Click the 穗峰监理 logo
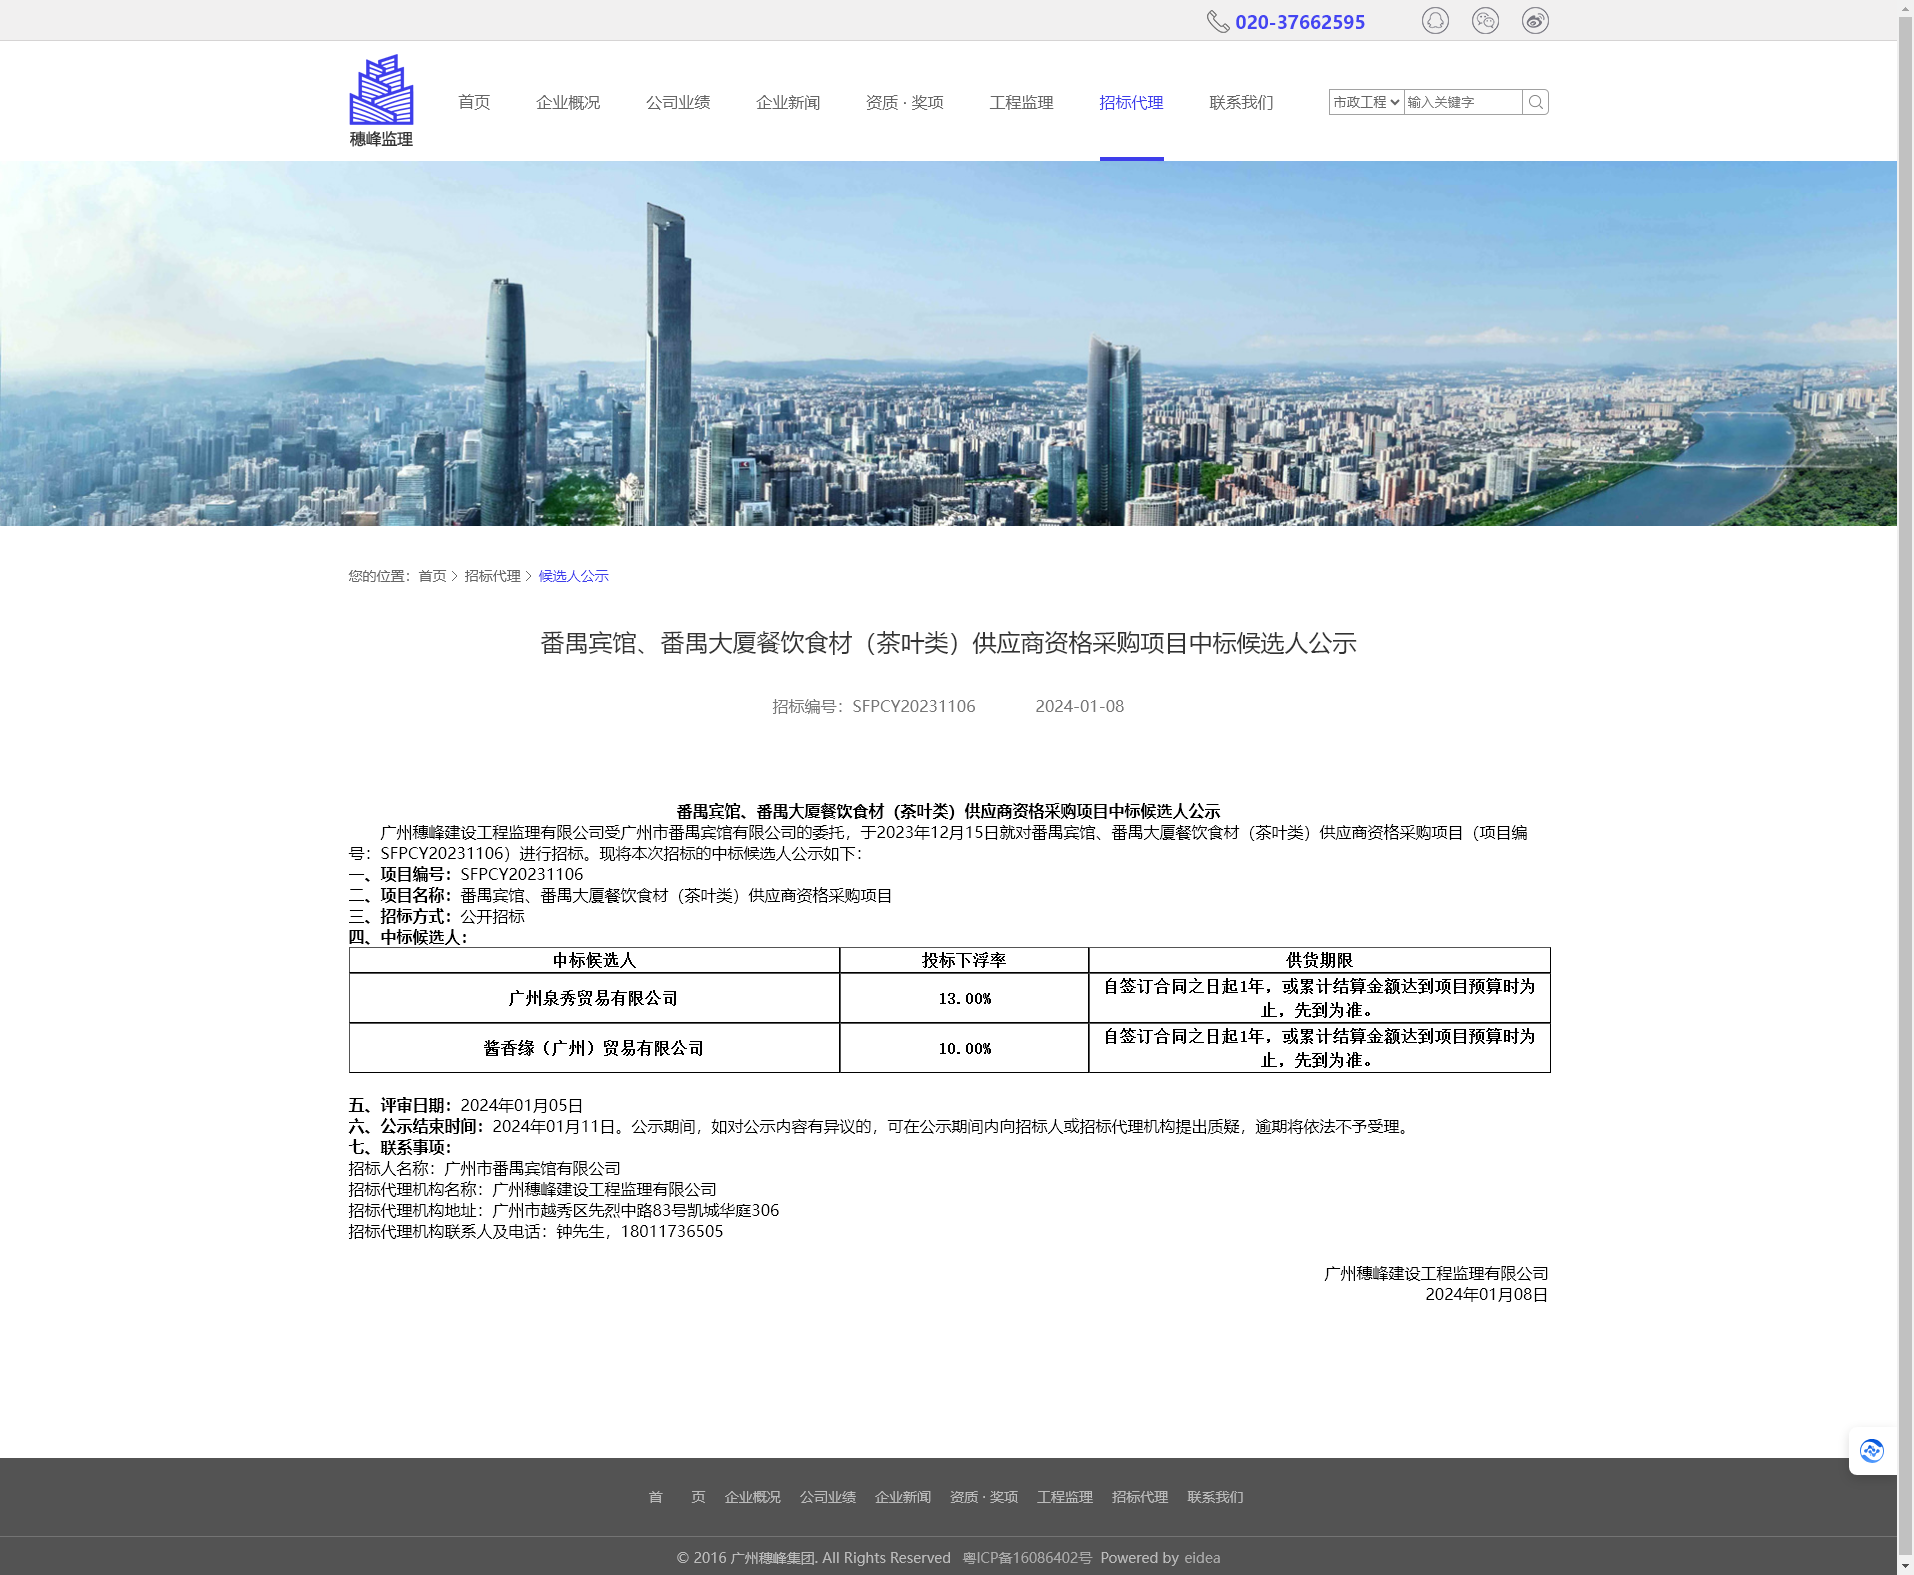Image resolution: width=1914 pixels, height=1575 pixels. [381, 101]
